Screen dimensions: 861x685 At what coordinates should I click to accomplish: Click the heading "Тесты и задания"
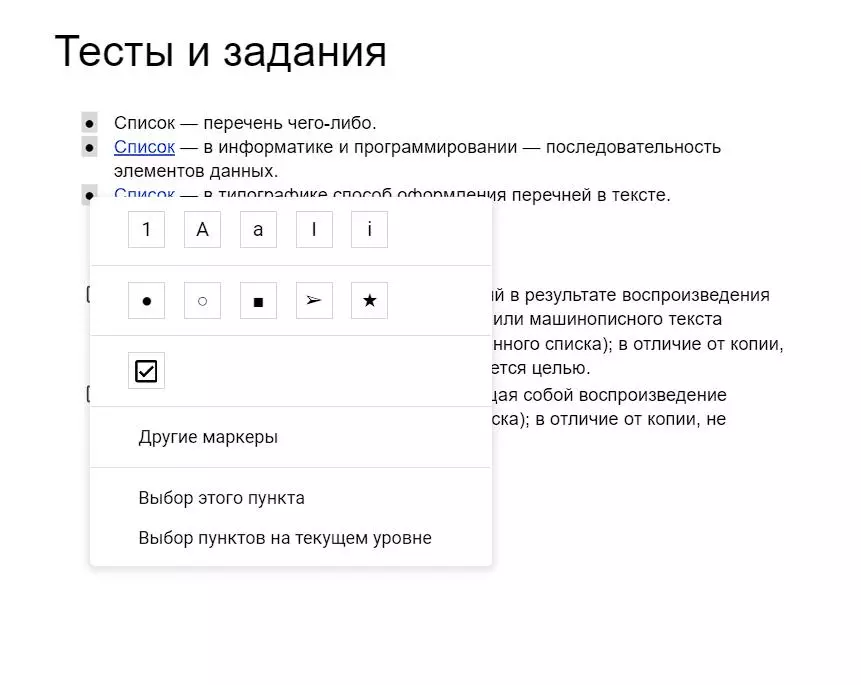[x=222, y=52]
